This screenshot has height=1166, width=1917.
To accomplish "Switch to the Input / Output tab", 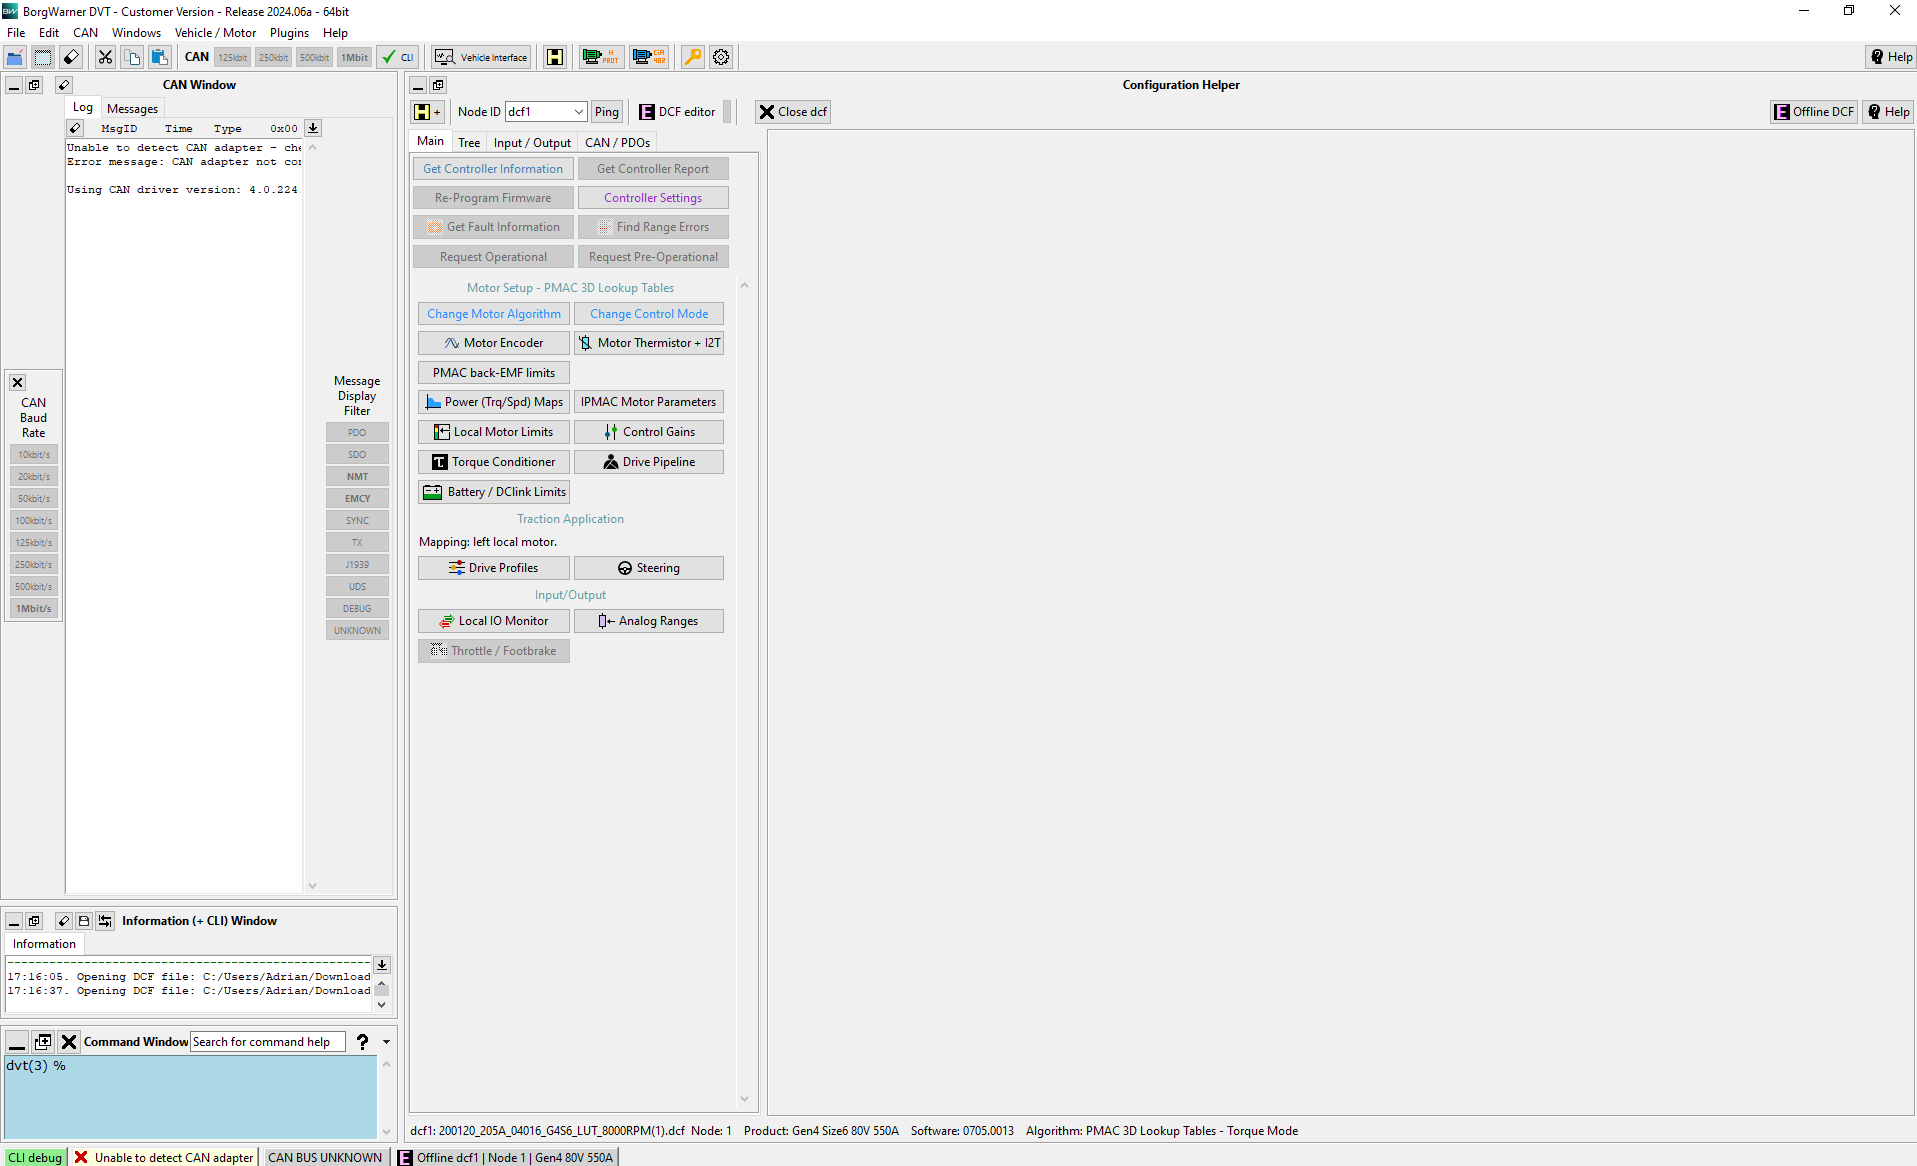I will point(532,143).
